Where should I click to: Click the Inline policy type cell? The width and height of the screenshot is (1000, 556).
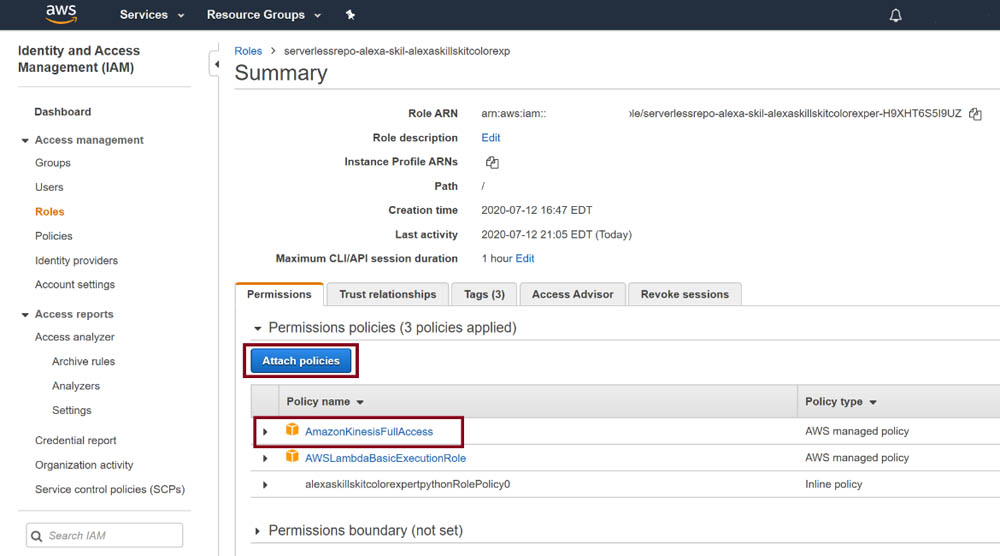click(833, 485)
